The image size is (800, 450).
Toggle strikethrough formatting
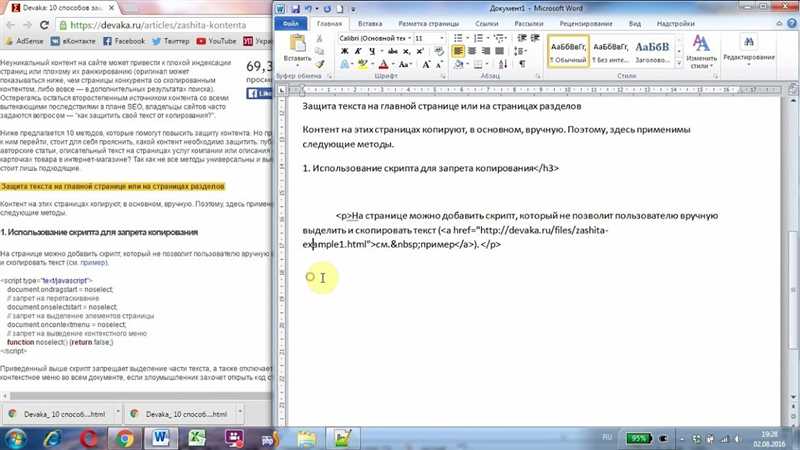click(x=392, y=51)
